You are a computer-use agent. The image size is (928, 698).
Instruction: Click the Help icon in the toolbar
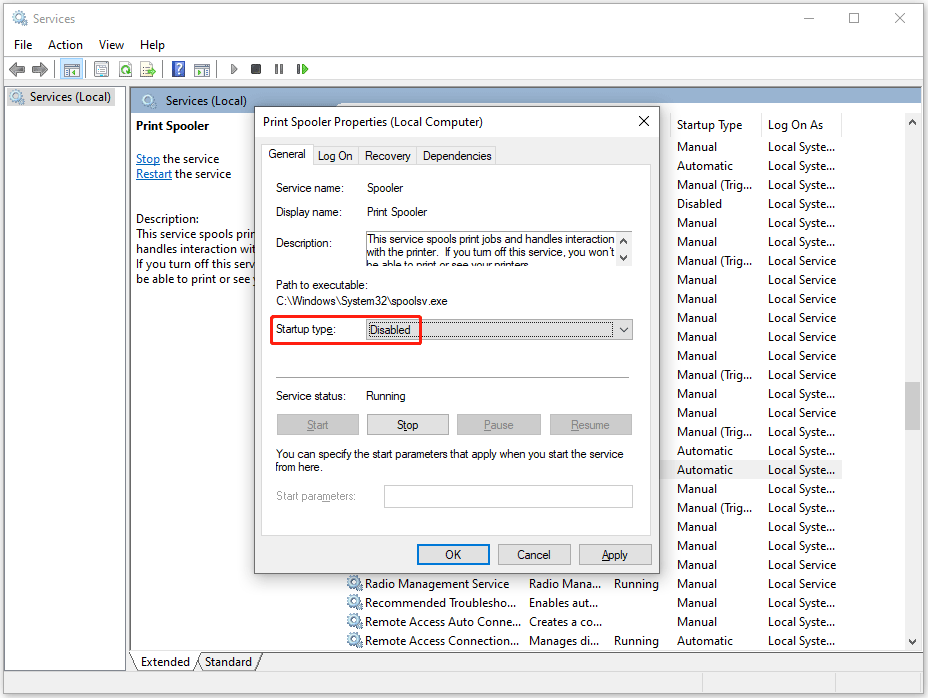tap(178, 69)
